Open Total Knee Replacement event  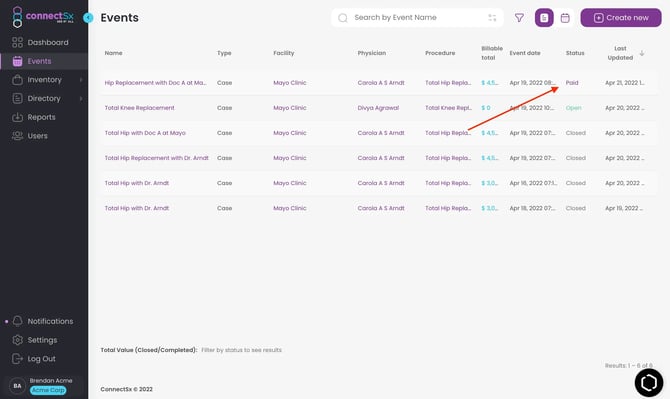(139, 108)
